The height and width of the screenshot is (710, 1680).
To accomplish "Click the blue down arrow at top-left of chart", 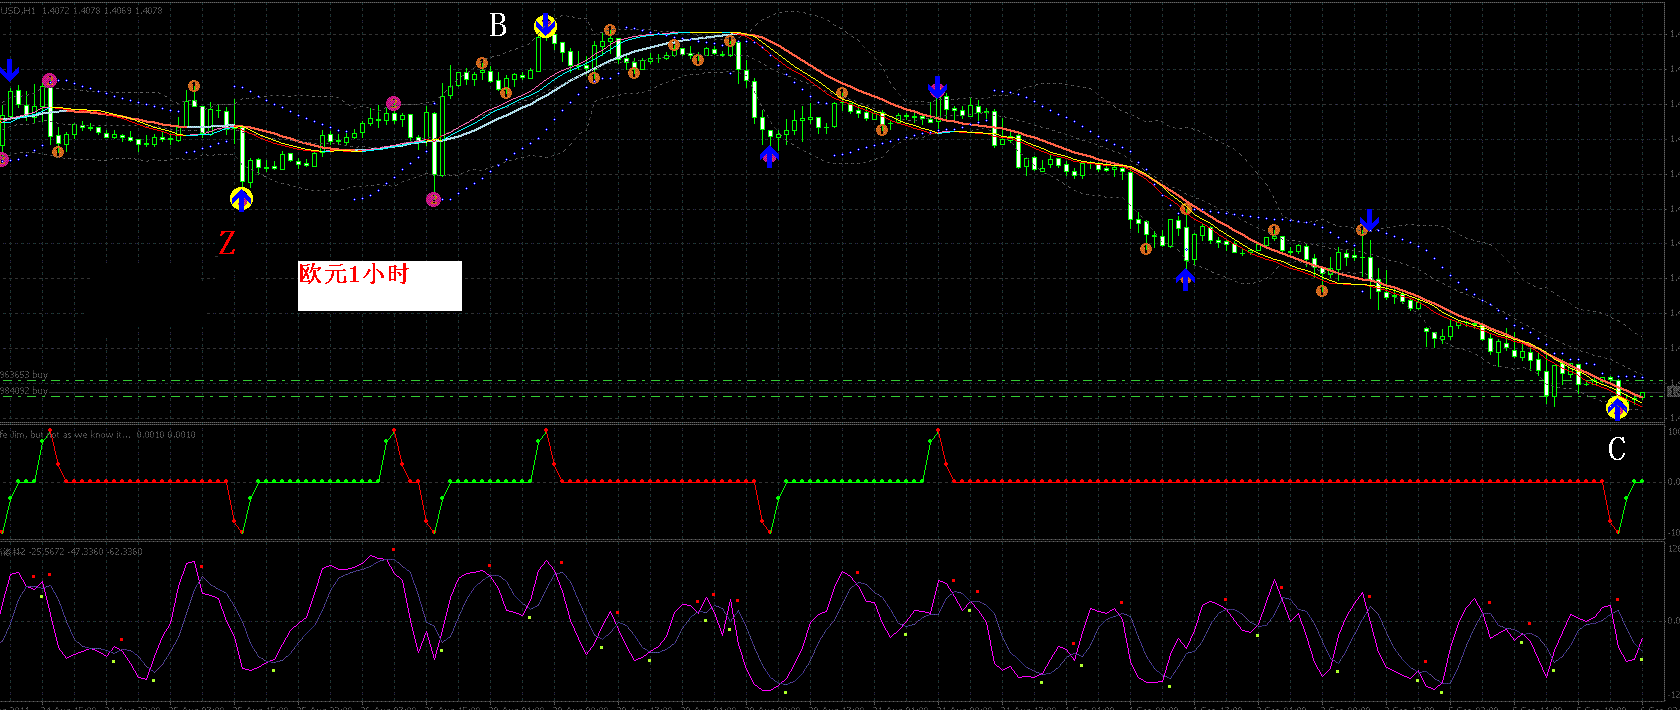I will coord(9,70).
